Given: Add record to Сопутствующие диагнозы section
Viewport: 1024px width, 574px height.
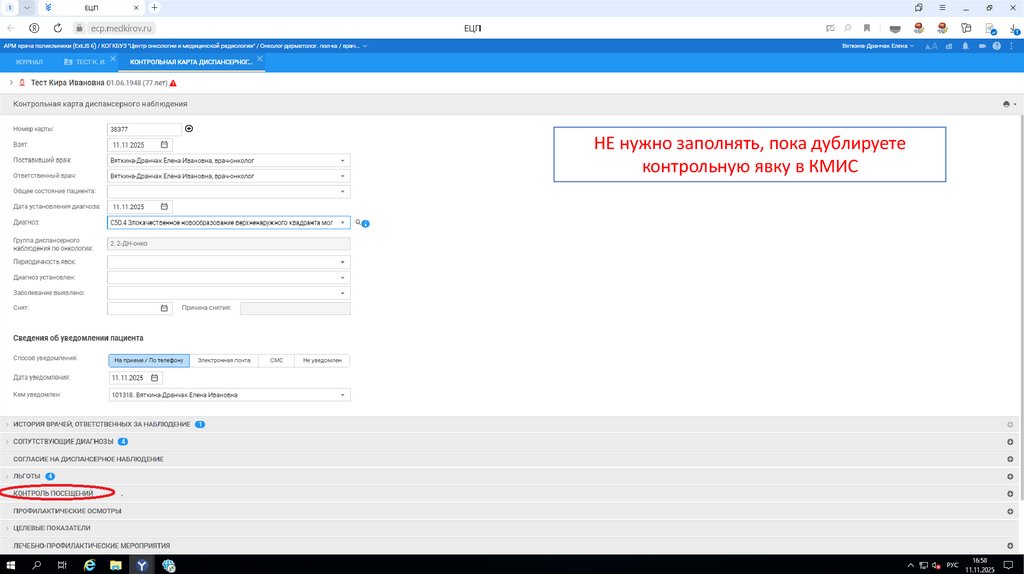Looking at the screenshot, I should pos(1010,442).
